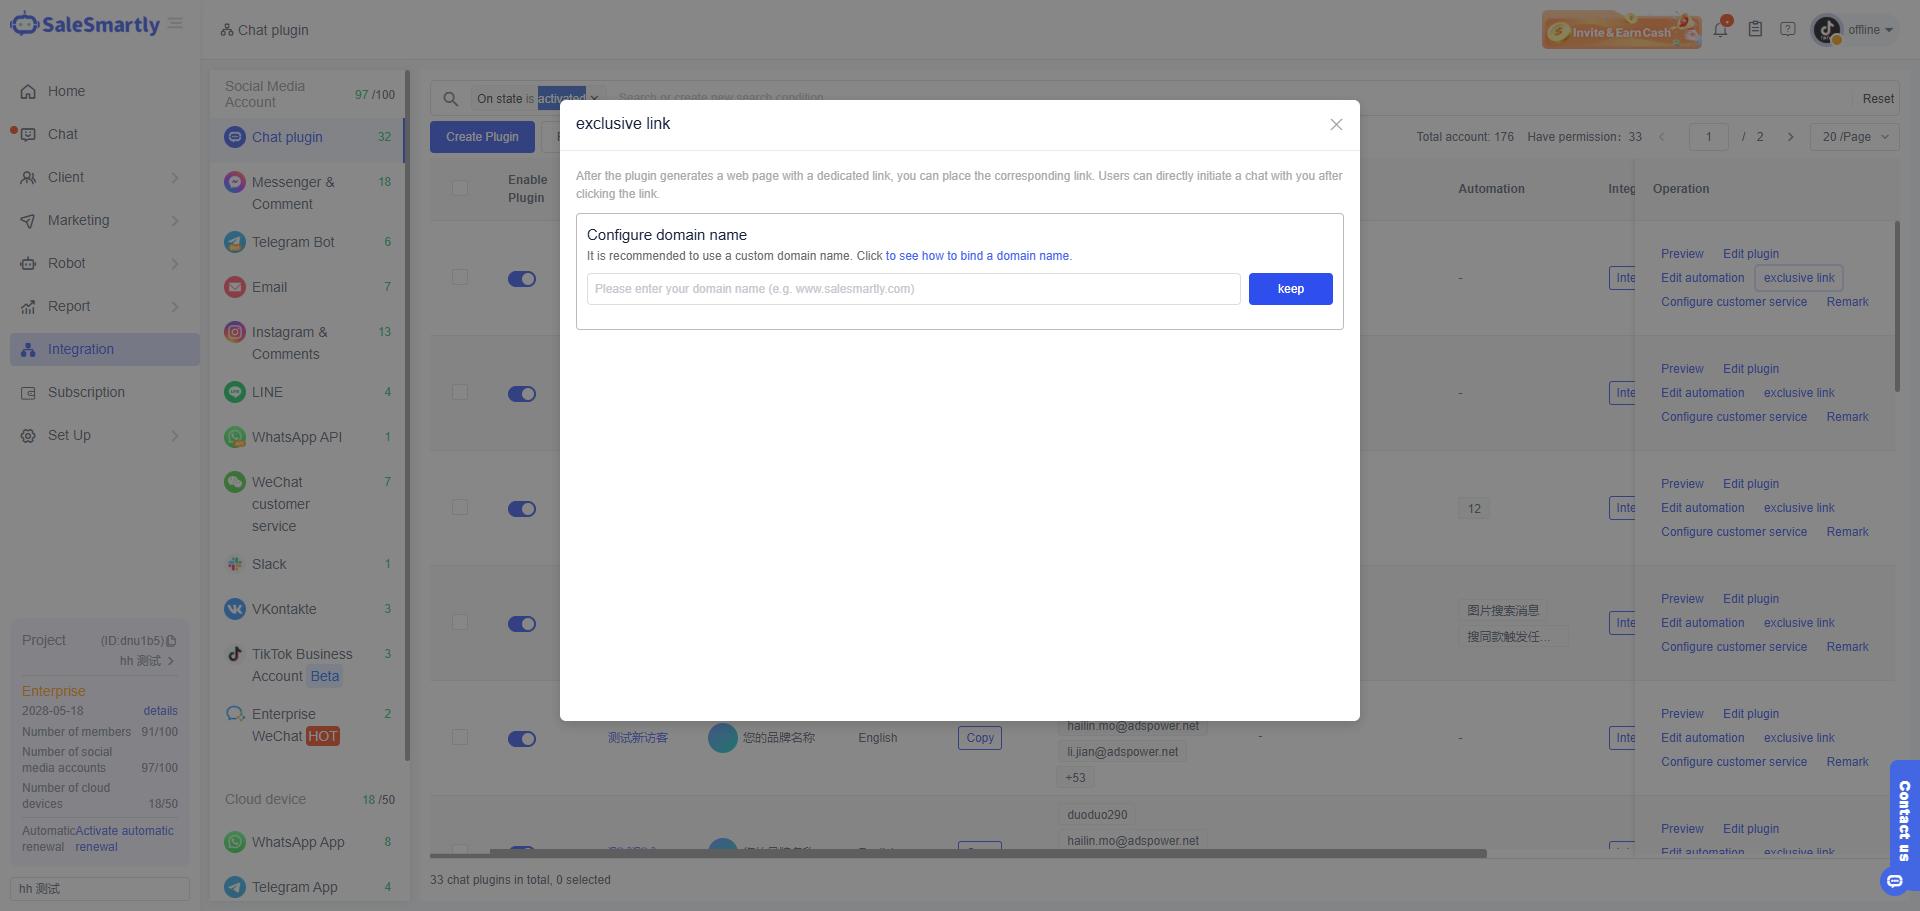The width and height of the screenshot is (1920, 911).
Task: Close the exclusive link dialog
Action: 1336,125
